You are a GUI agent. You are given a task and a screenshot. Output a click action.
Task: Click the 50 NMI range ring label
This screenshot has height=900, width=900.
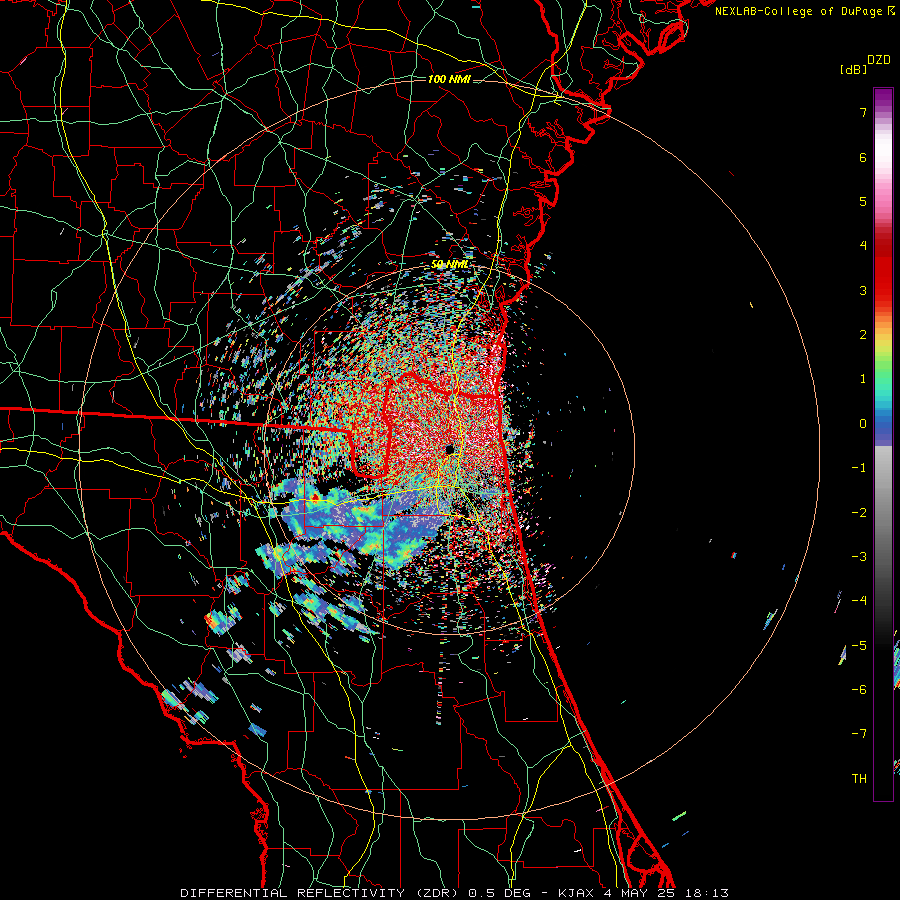click(449, 264)
